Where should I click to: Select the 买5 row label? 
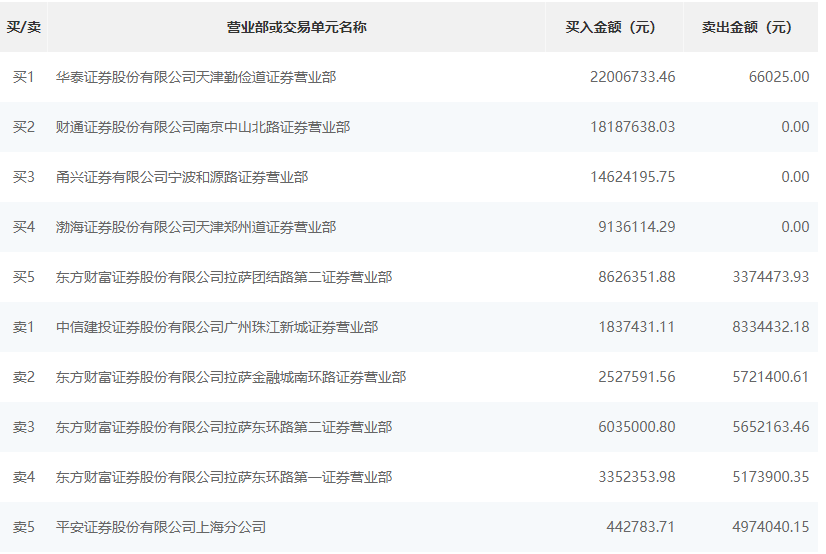pyautogui.click(x=24, y=277)
